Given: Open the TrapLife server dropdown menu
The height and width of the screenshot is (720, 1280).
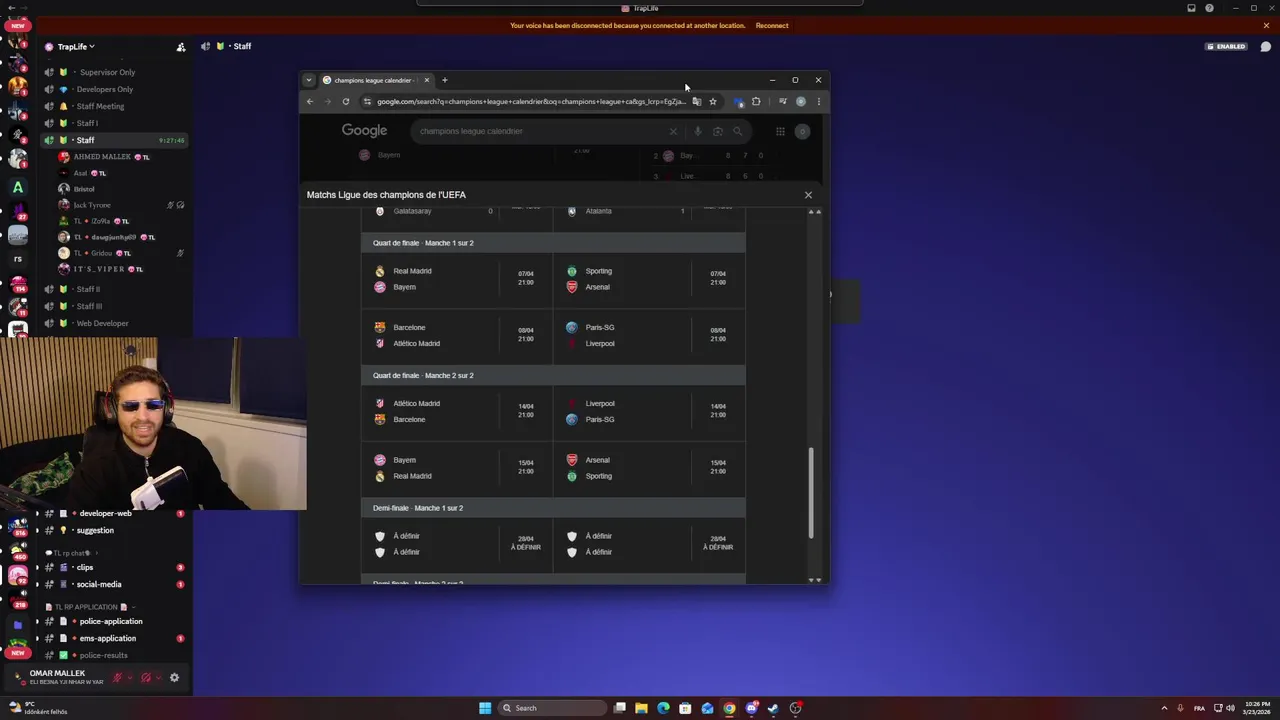Looking at the screenshot, I should [76, 46].
